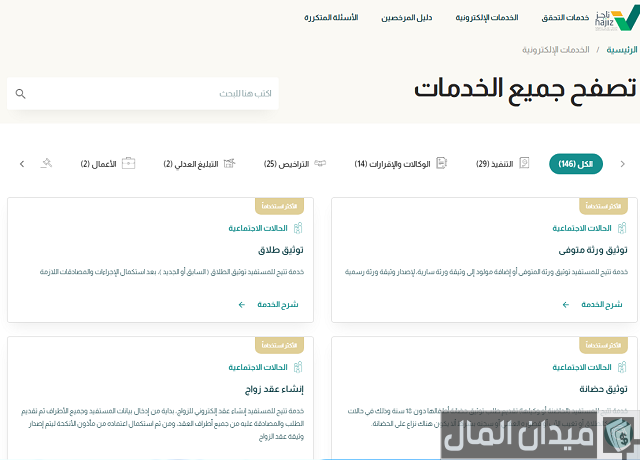Viewport: 640px width, 460px height.
Task: Click the توثيق حضانة title
Action: pos(603,389)
